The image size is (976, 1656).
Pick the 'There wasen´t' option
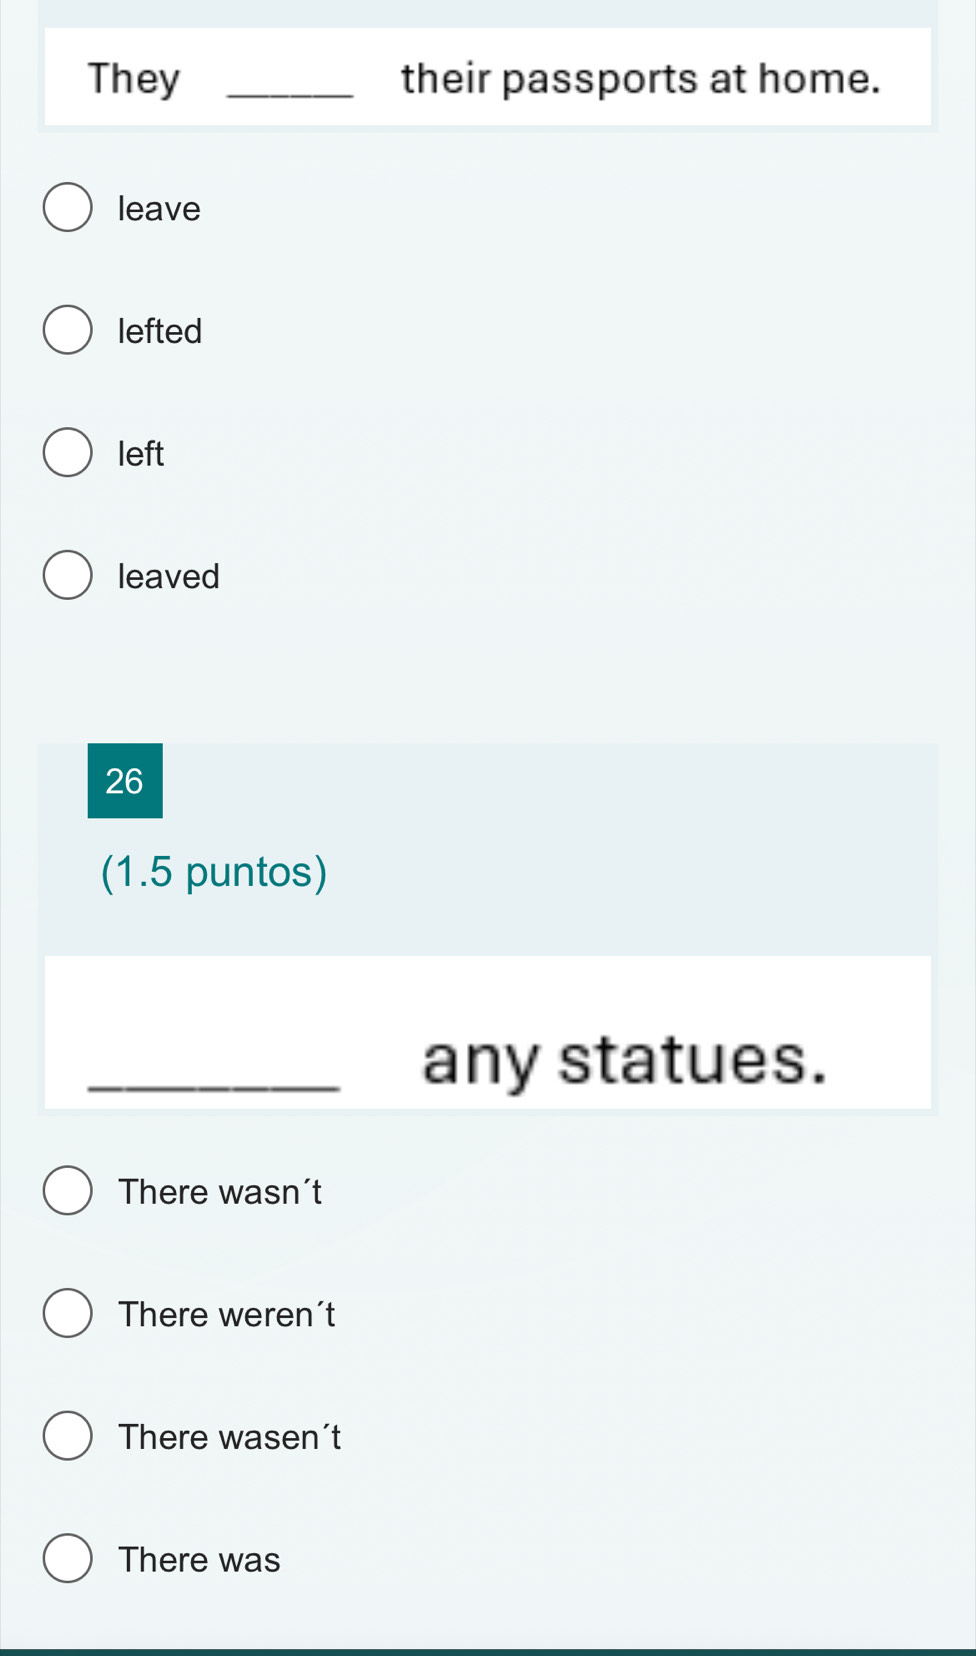click(x=68, y=1437)
